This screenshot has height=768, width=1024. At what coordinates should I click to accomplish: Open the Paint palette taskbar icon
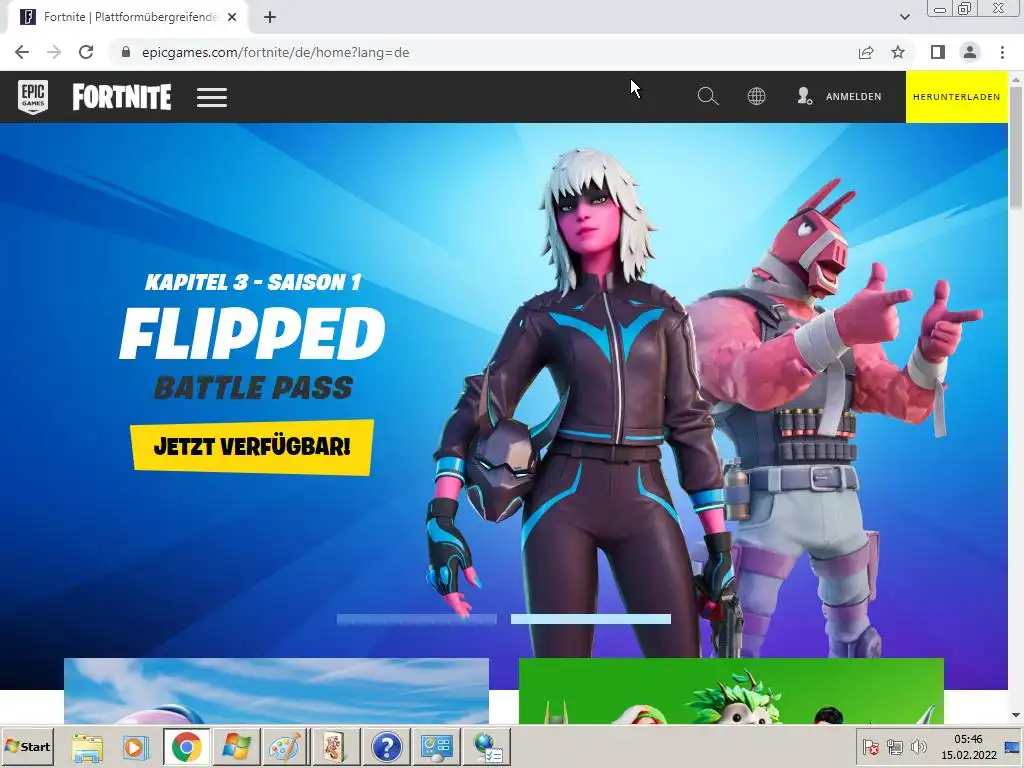(x=285, y=747)
